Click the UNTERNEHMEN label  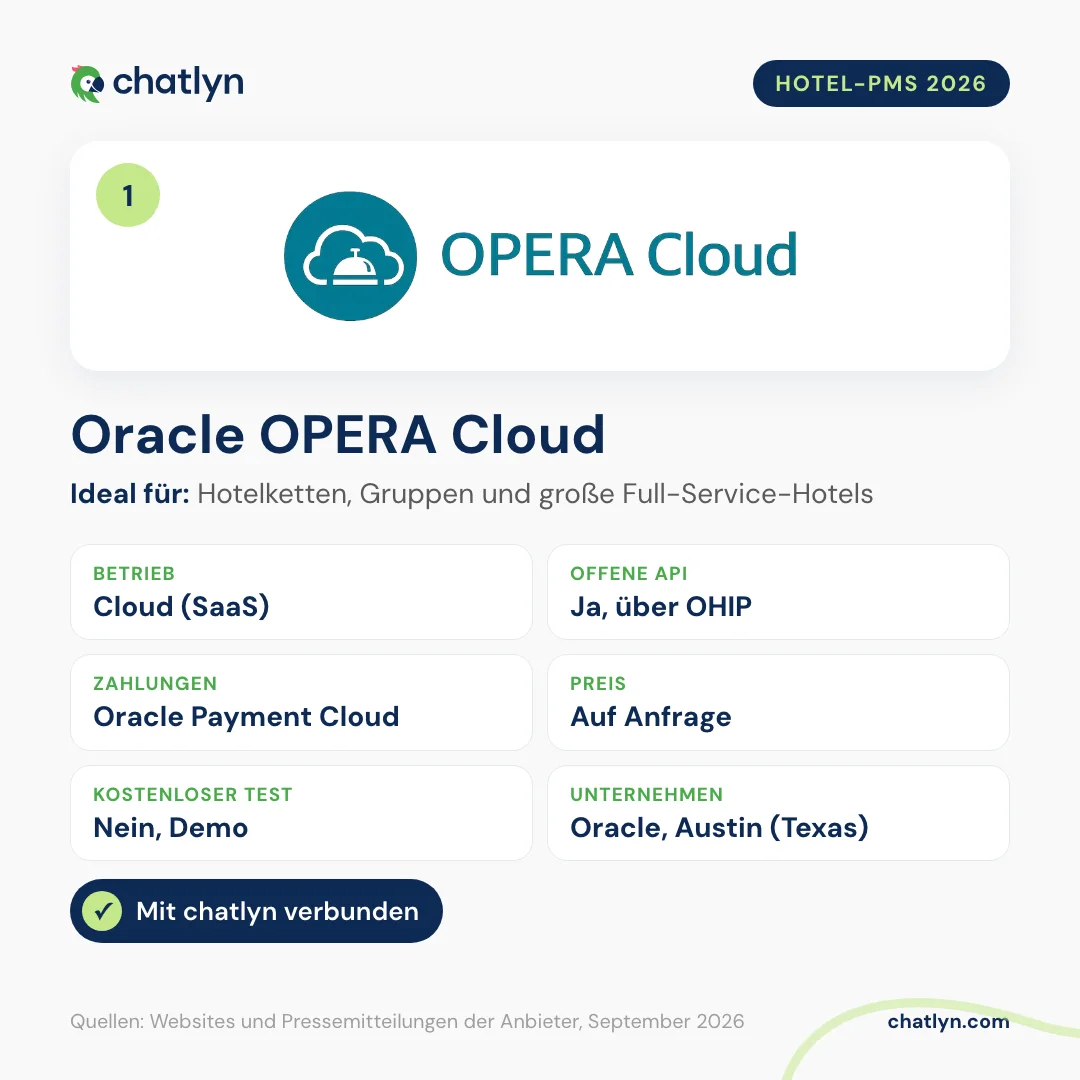[x=647, y=794]
